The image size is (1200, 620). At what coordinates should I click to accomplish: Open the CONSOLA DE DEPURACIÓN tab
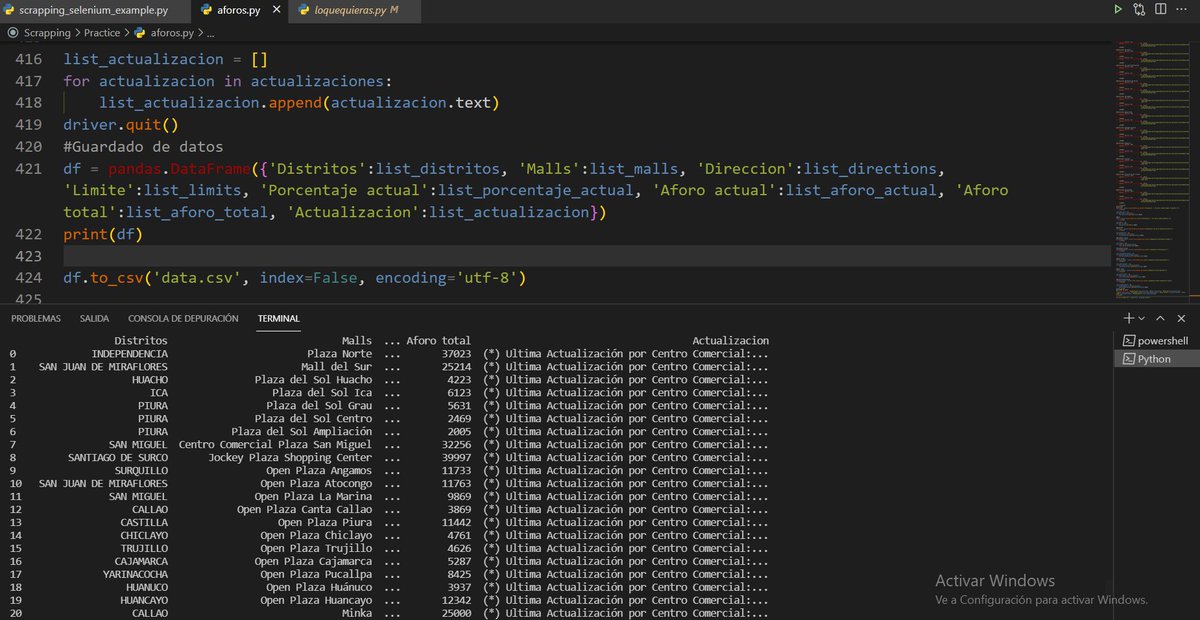coord(183,318)
